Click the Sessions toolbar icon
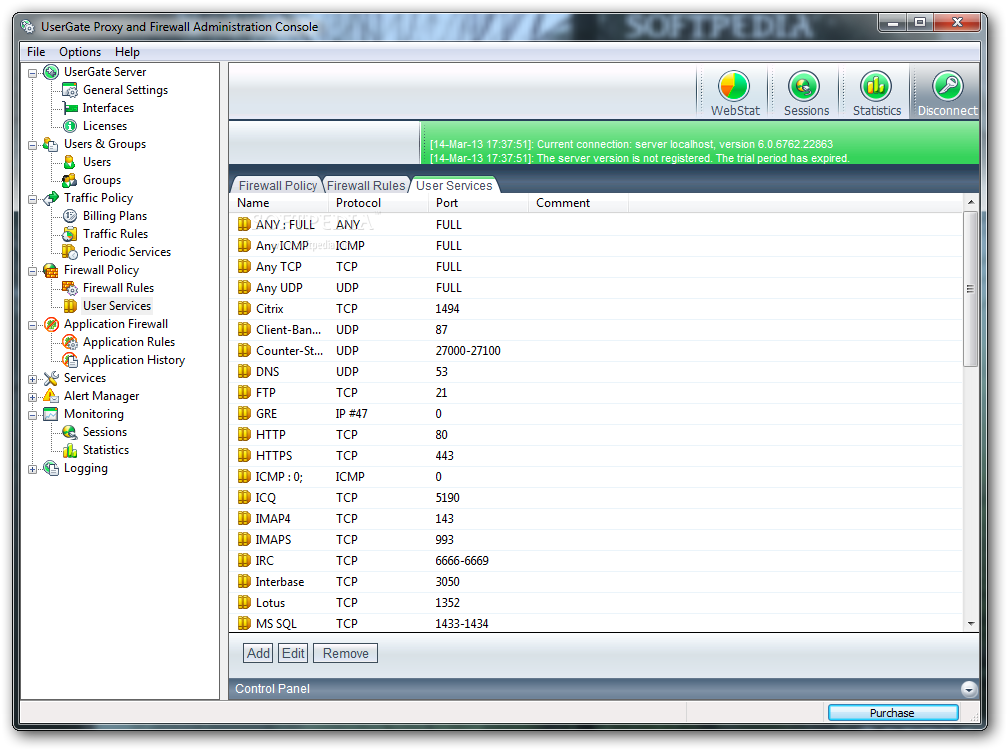Screen dimensions: 1008x751 point(804,86)
